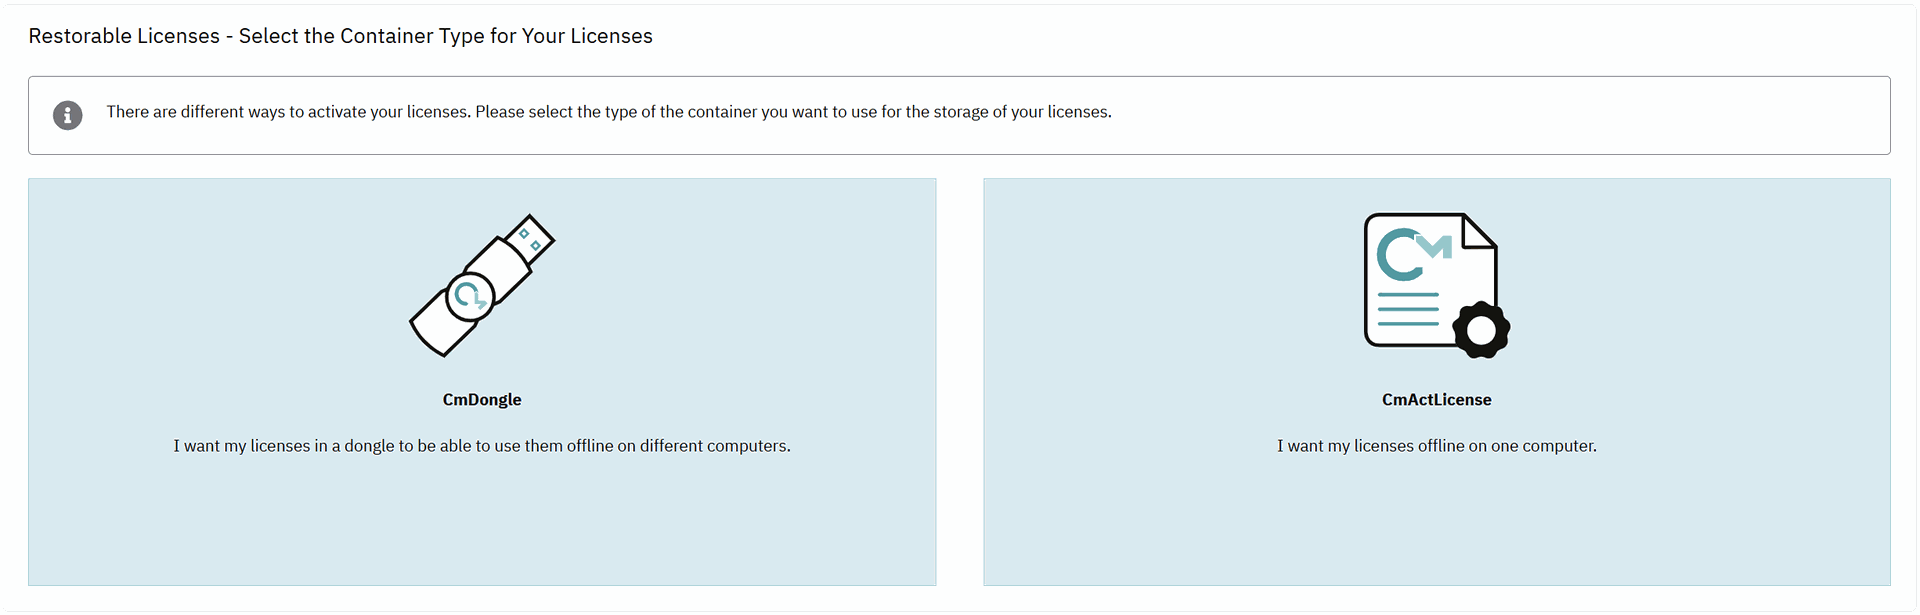The image size is (1920, 615).
Task: Click the info icon in the notice box
Action: 68,115
